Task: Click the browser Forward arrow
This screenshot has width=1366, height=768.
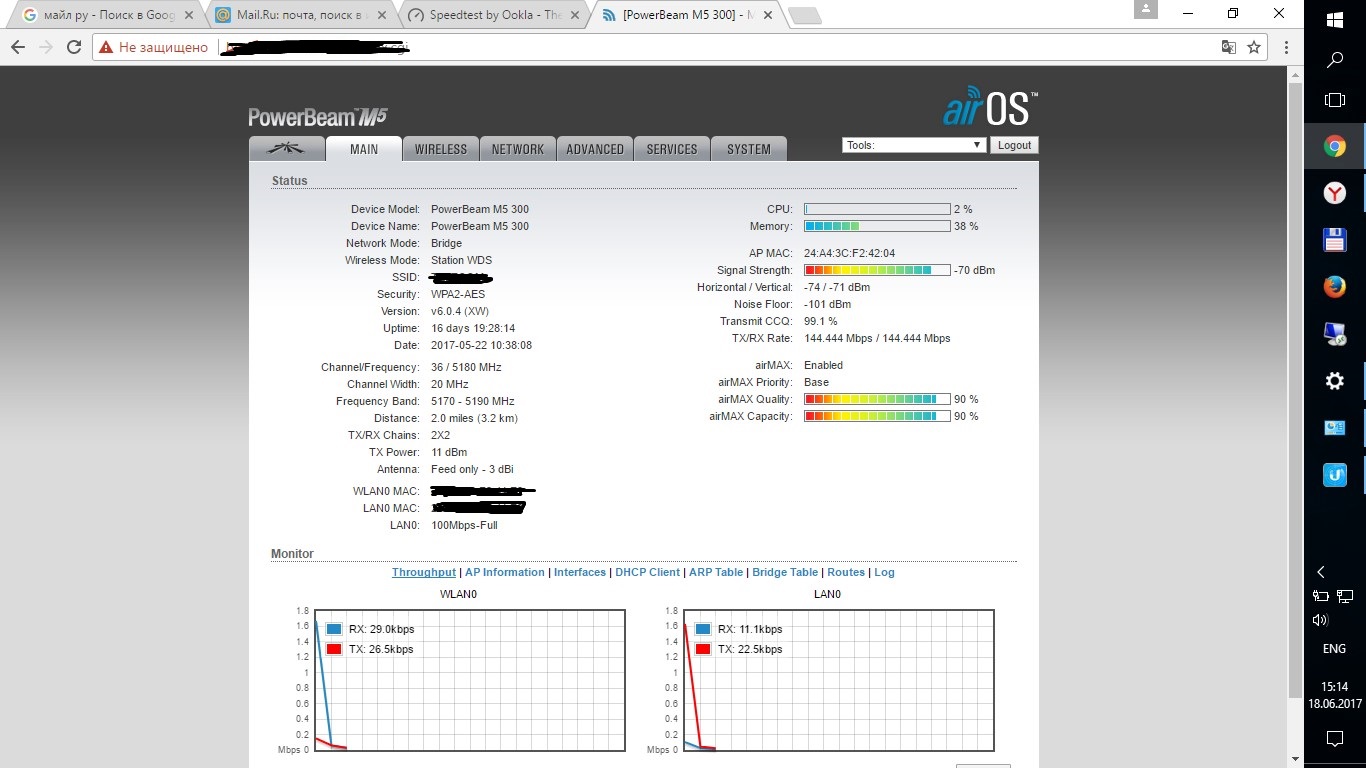Action: tap(46, 47)
